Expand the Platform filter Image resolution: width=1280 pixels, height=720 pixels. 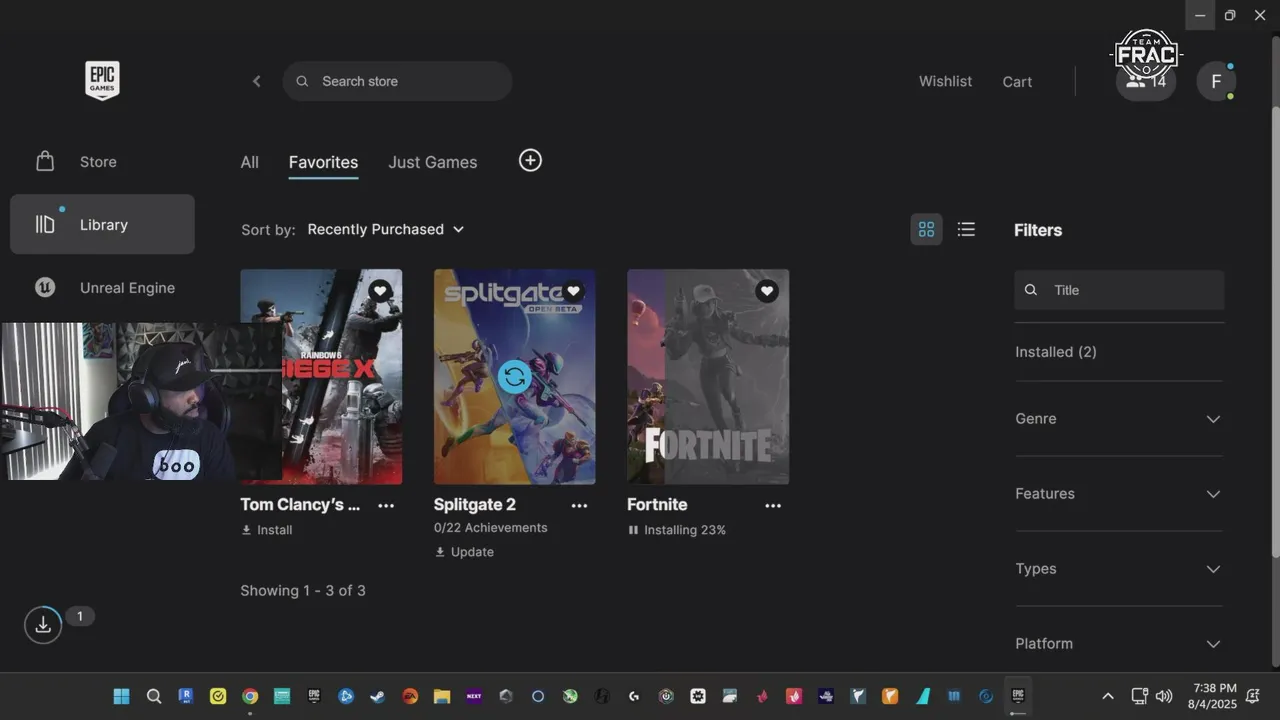[x=1119, y=644]
